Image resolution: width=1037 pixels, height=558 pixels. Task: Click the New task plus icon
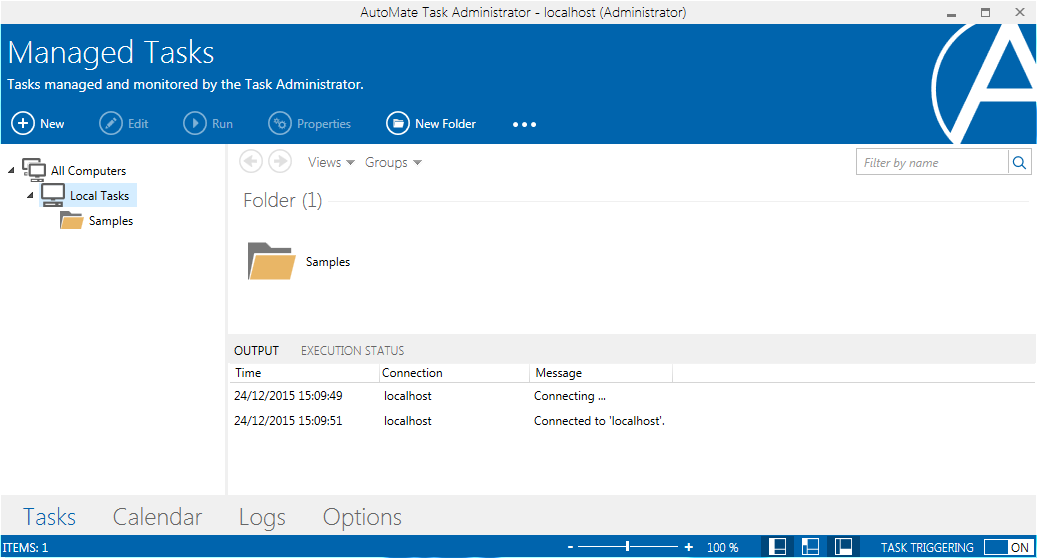point(23,123)
